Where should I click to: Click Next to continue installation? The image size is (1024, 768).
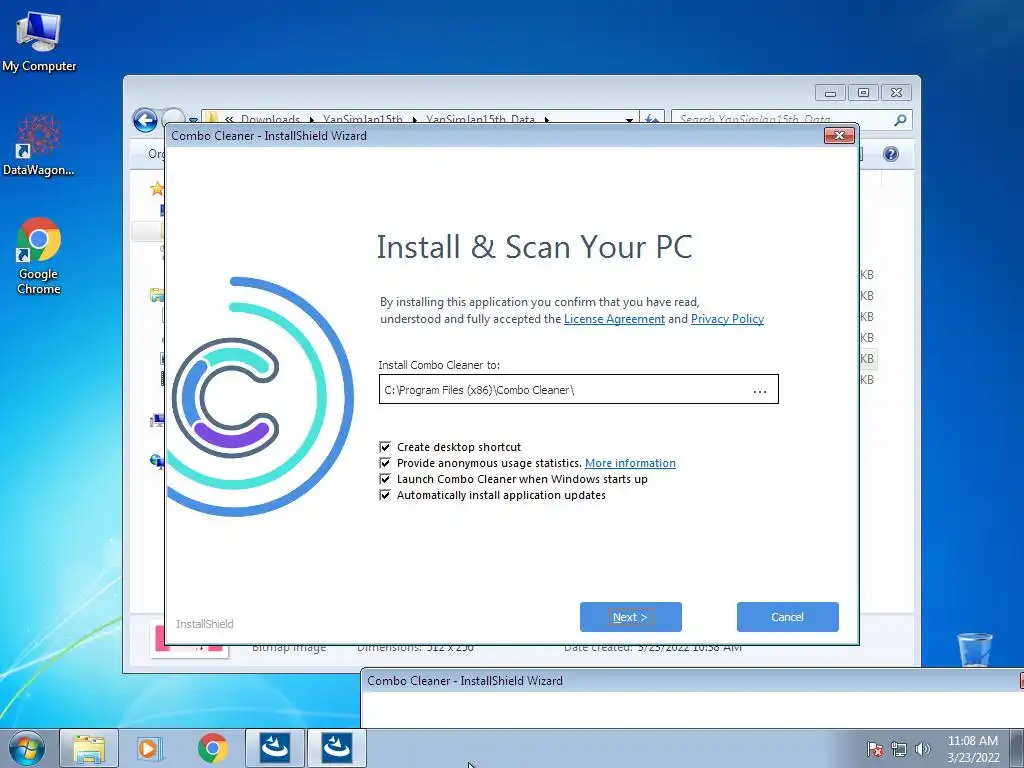tap(630, 617)
